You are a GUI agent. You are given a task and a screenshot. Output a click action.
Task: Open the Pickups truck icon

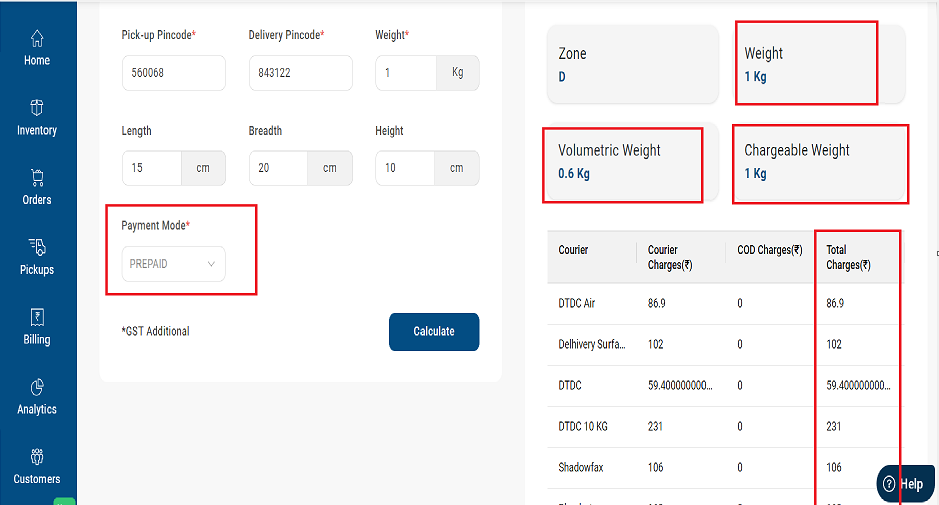tap(37, 248)
